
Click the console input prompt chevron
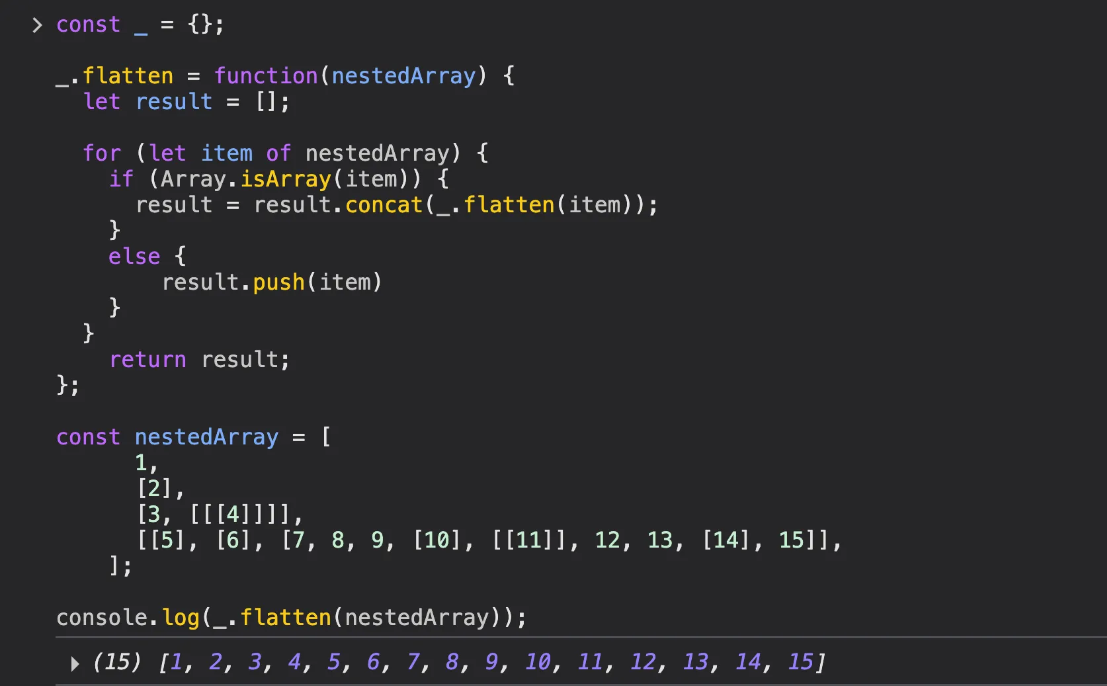click(37, 25)
